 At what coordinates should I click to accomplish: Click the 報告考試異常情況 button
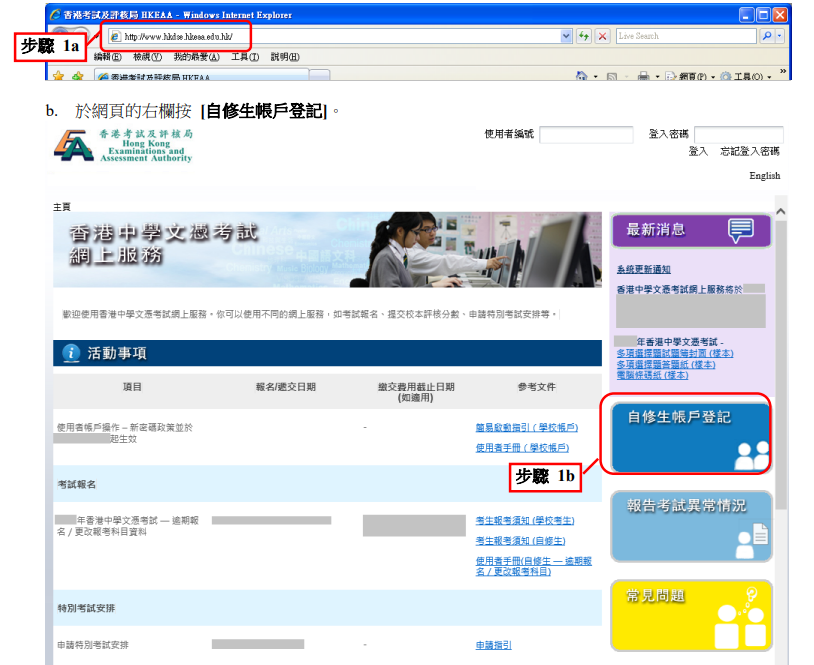click(x=691, y=526)
